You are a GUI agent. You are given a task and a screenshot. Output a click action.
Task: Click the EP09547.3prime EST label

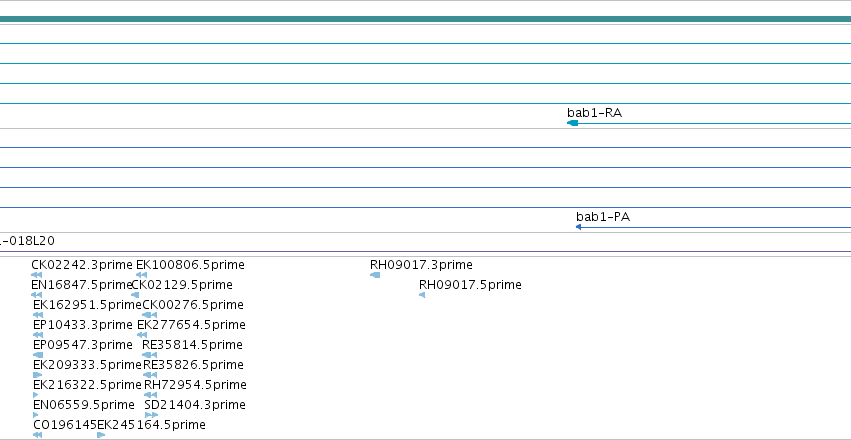[x=82, y=345]
